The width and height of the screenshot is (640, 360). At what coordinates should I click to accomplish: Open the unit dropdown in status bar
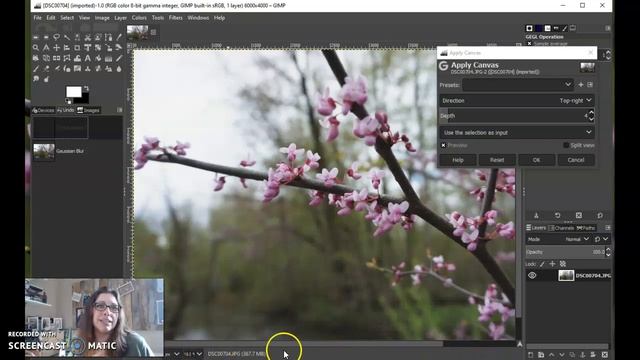[176, 353]
